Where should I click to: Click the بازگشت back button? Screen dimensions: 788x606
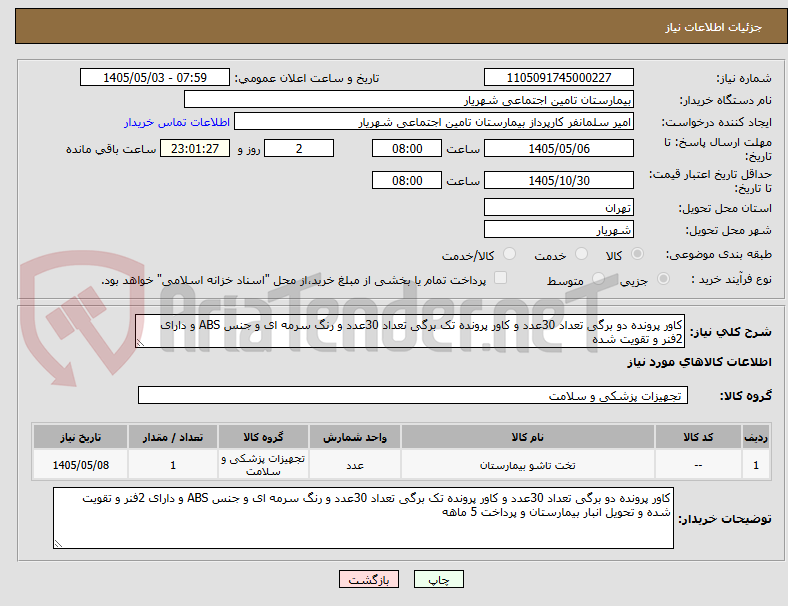click(369, 579)
